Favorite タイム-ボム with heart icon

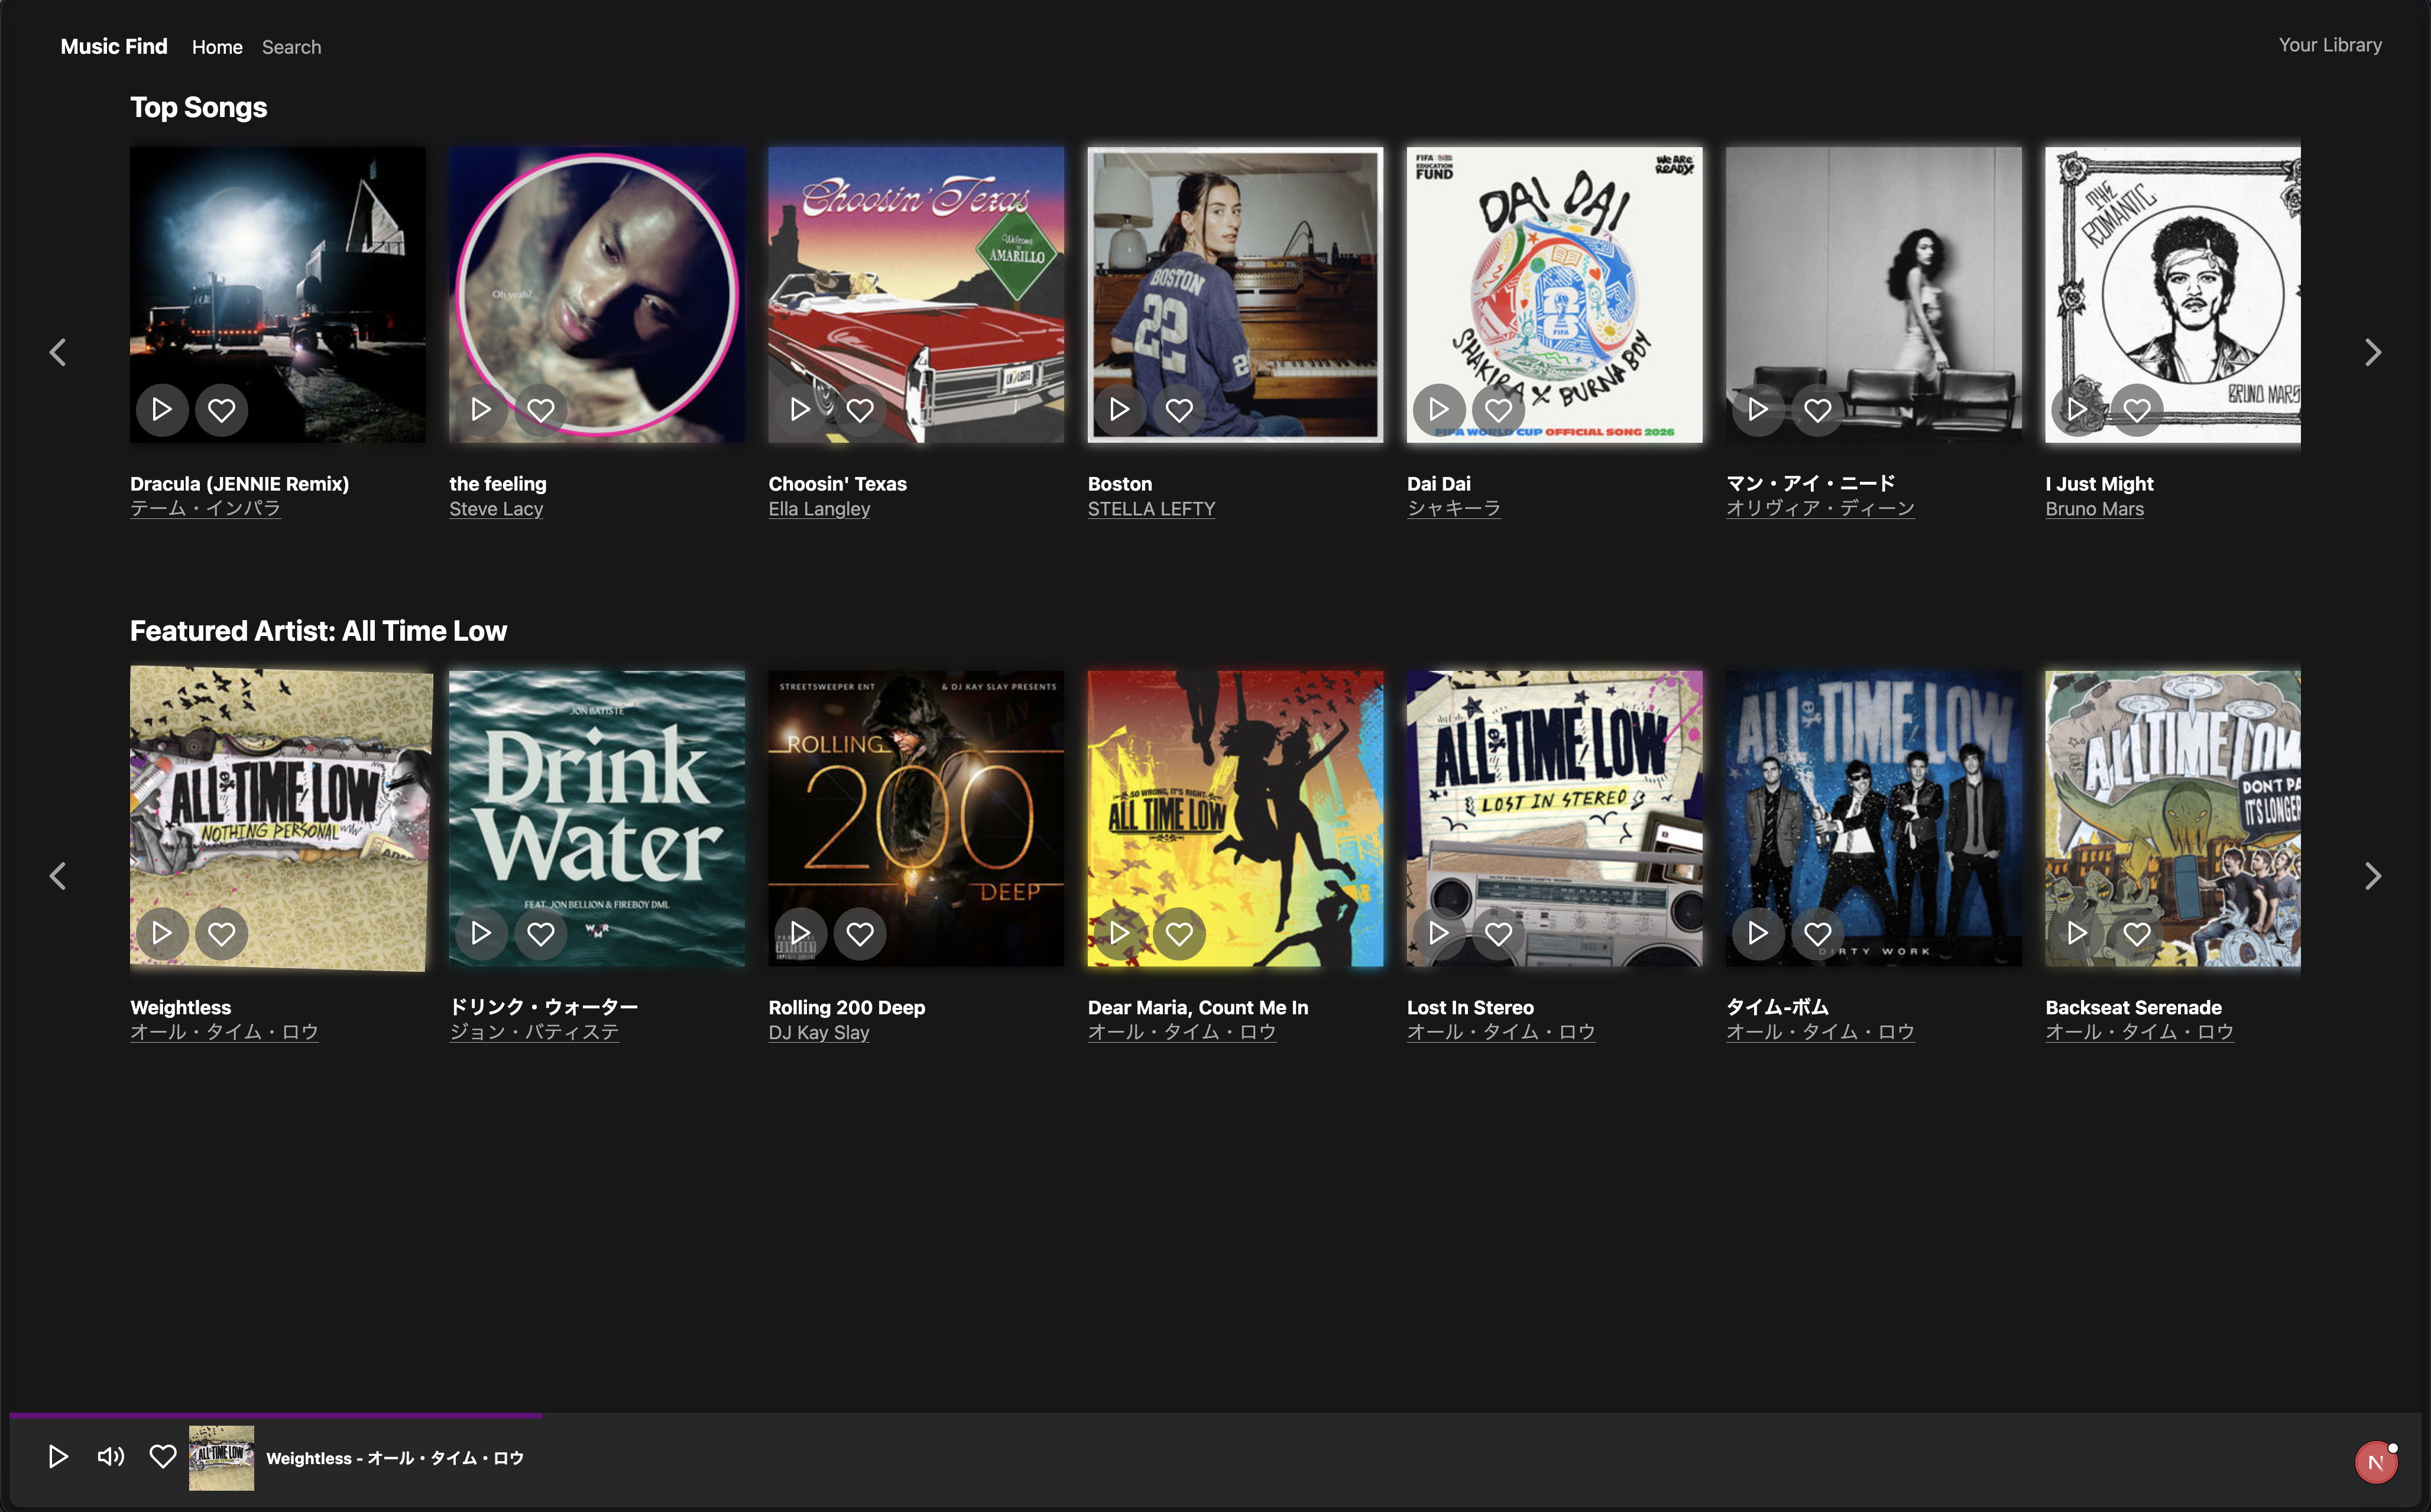point(1818,934)
